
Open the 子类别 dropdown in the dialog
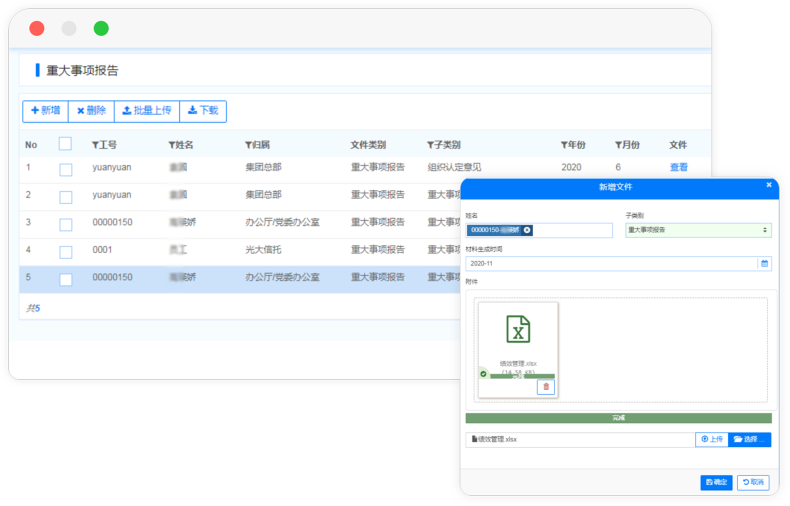(698, 230)
